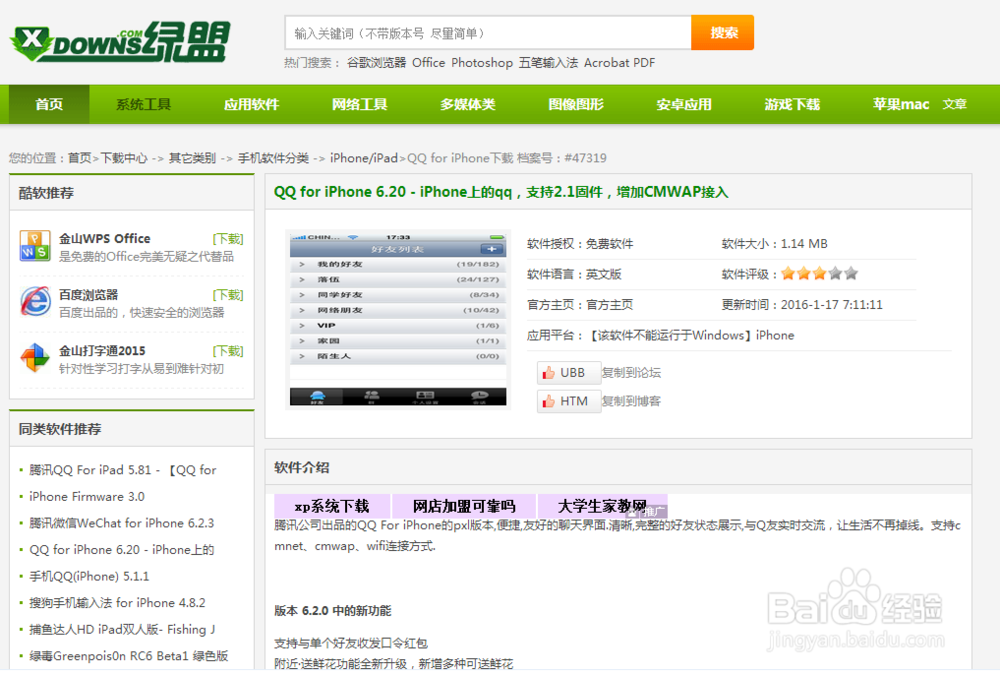This screenshot has height=675, width=1000.
Task: Go to 下载中心 in the breadcrumb
Action: (124, 158)
